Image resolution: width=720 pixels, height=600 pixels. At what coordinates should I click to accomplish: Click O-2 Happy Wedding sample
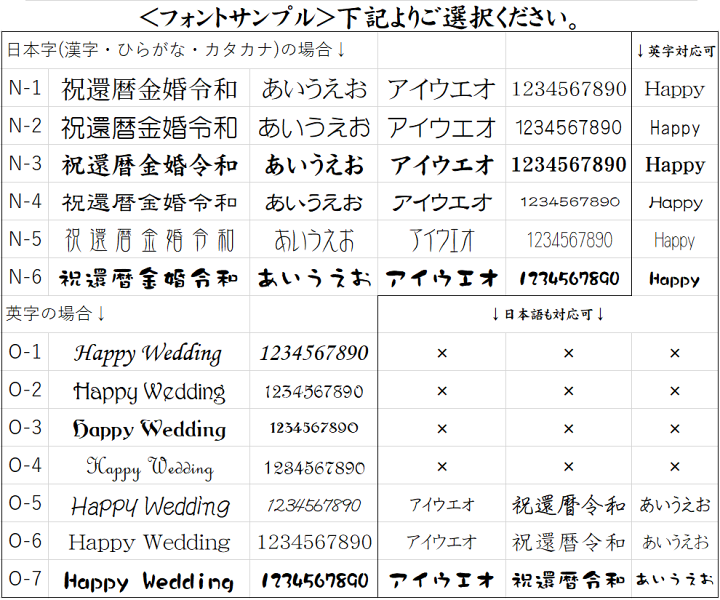click(x=149, y=393)
